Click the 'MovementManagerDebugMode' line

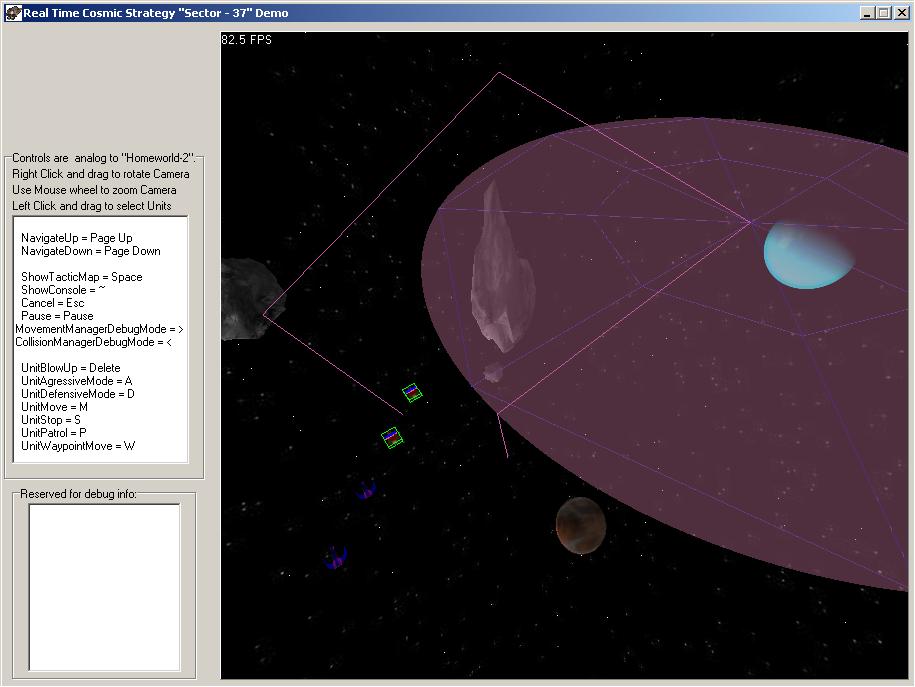[x=99, y=329]
